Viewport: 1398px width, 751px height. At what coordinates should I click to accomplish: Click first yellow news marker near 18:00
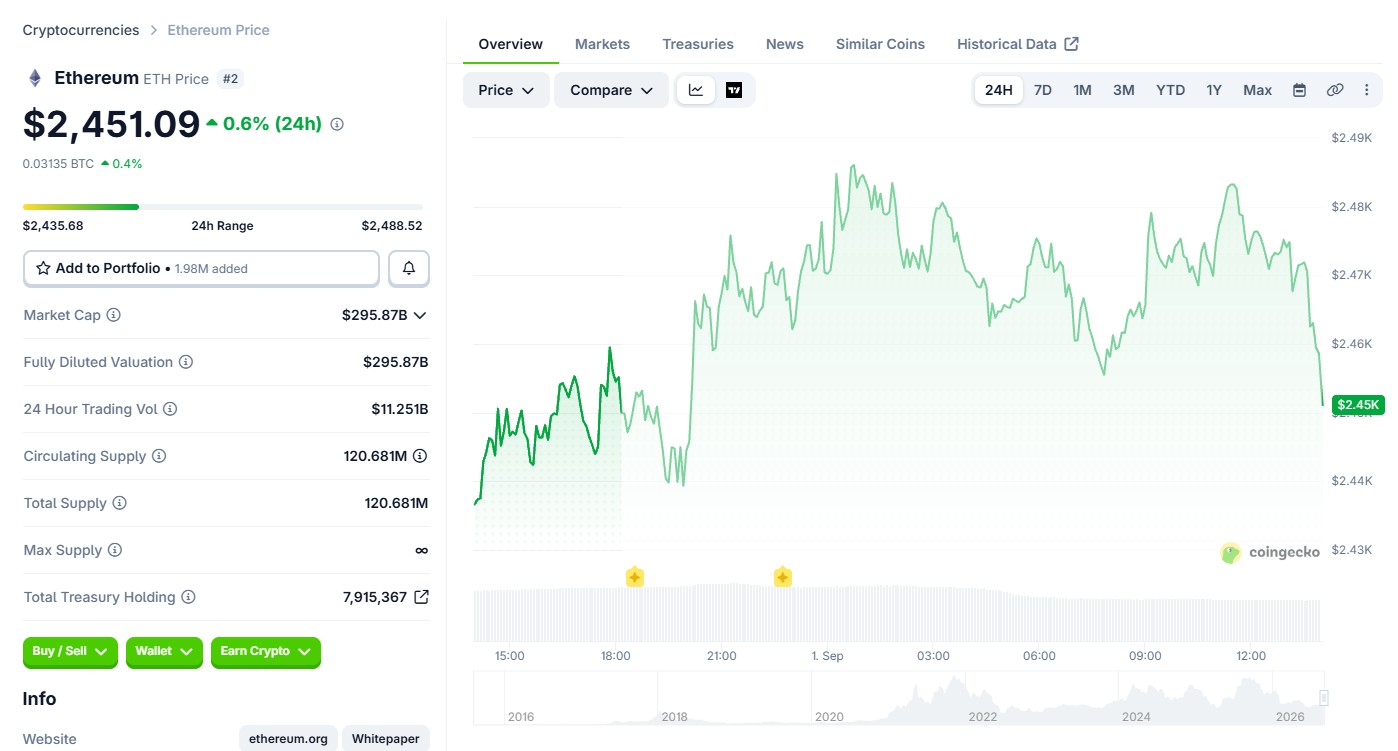pos(634,577)
